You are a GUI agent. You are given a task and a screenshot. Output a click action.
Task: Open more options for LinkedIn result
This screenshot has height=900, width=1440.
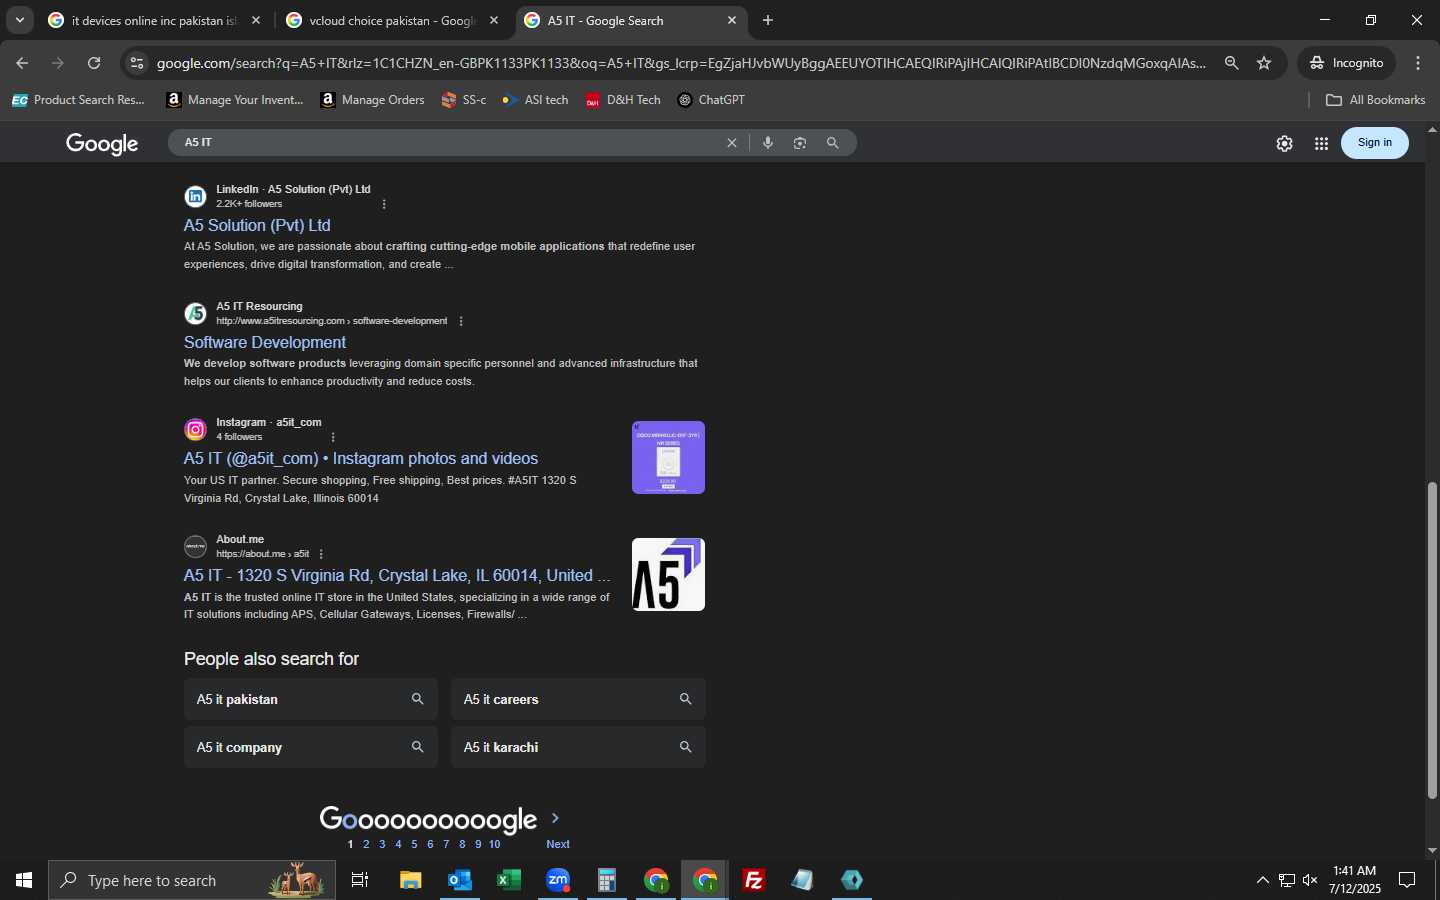click(x=384, y=204)
